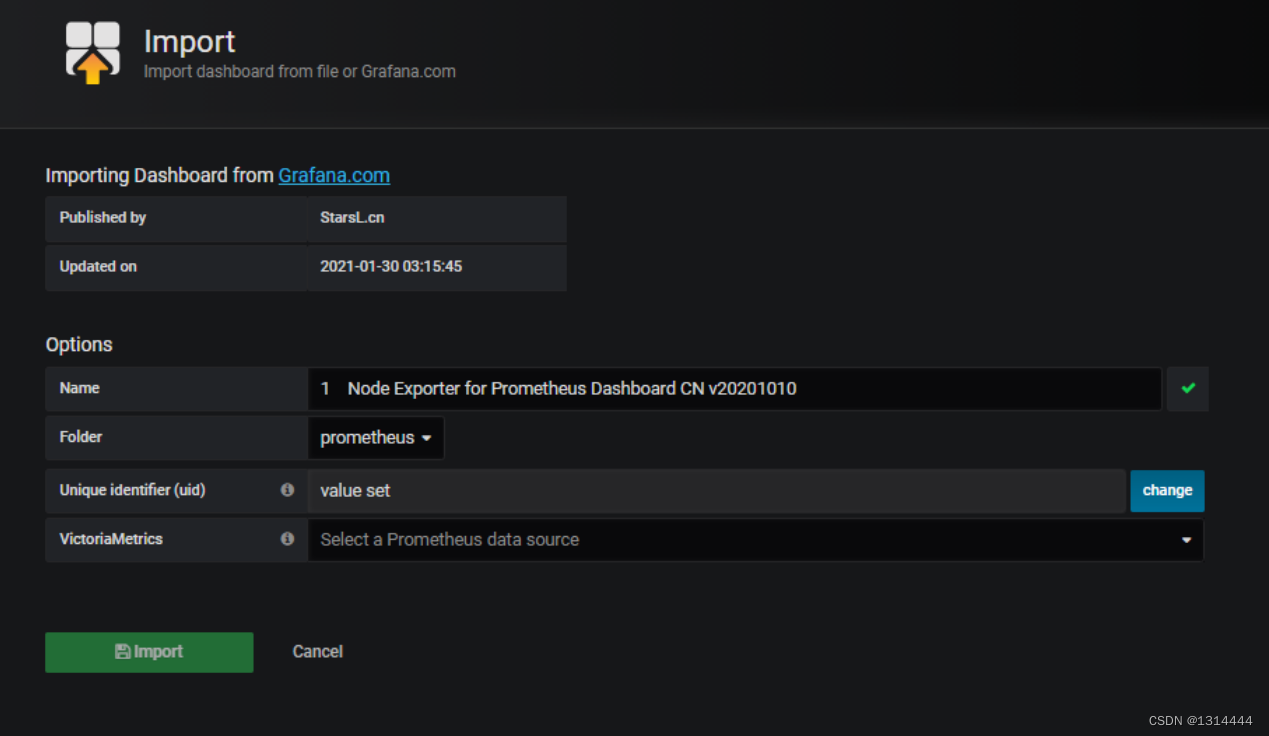Viewport: 1269px width, 736px height.
Task: Click the change button for uid
Action: pos(1167,491)
